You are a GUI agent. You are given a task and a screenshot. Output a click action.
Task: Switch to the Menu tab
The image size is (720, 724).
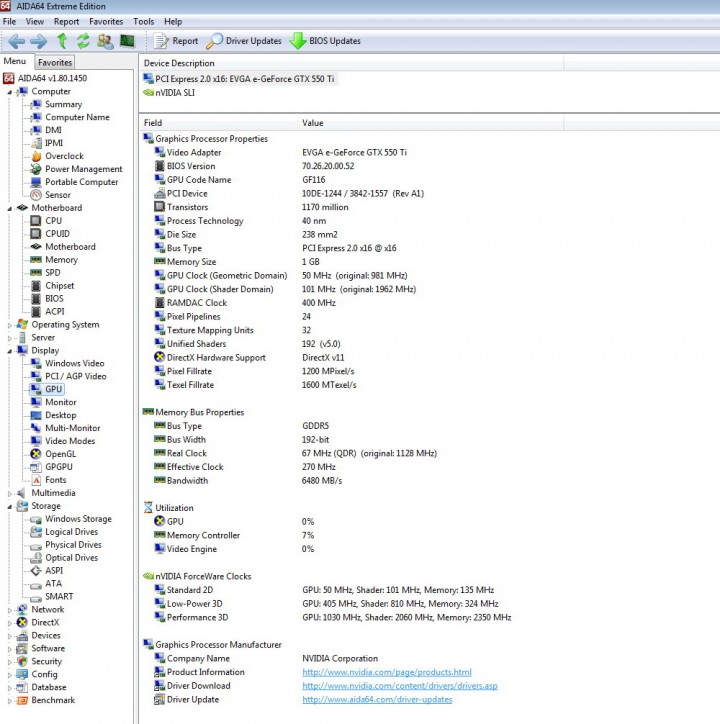click(15, 61)
